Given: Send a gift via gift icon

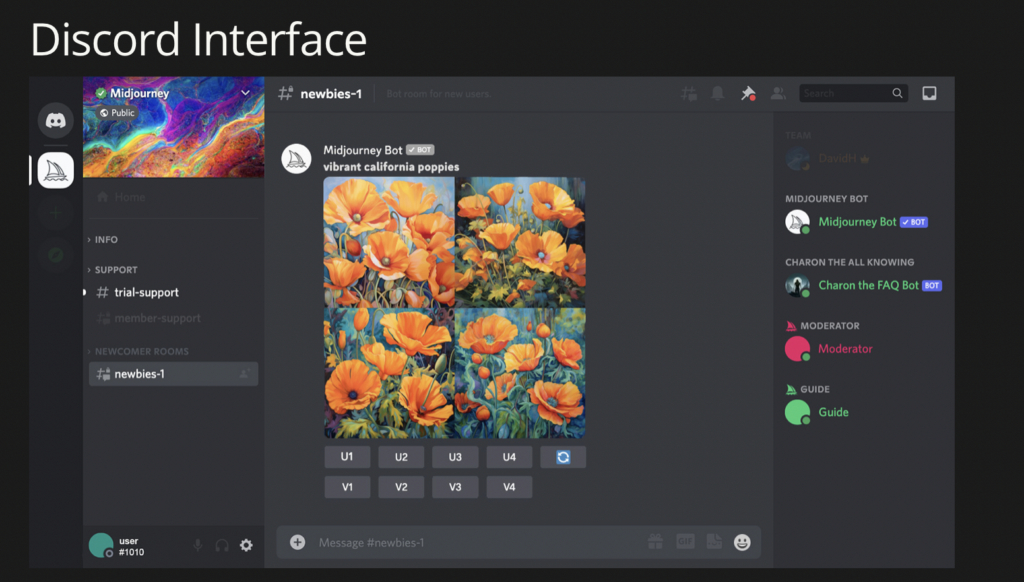Looking at the screenshot, I should (655, 542).
